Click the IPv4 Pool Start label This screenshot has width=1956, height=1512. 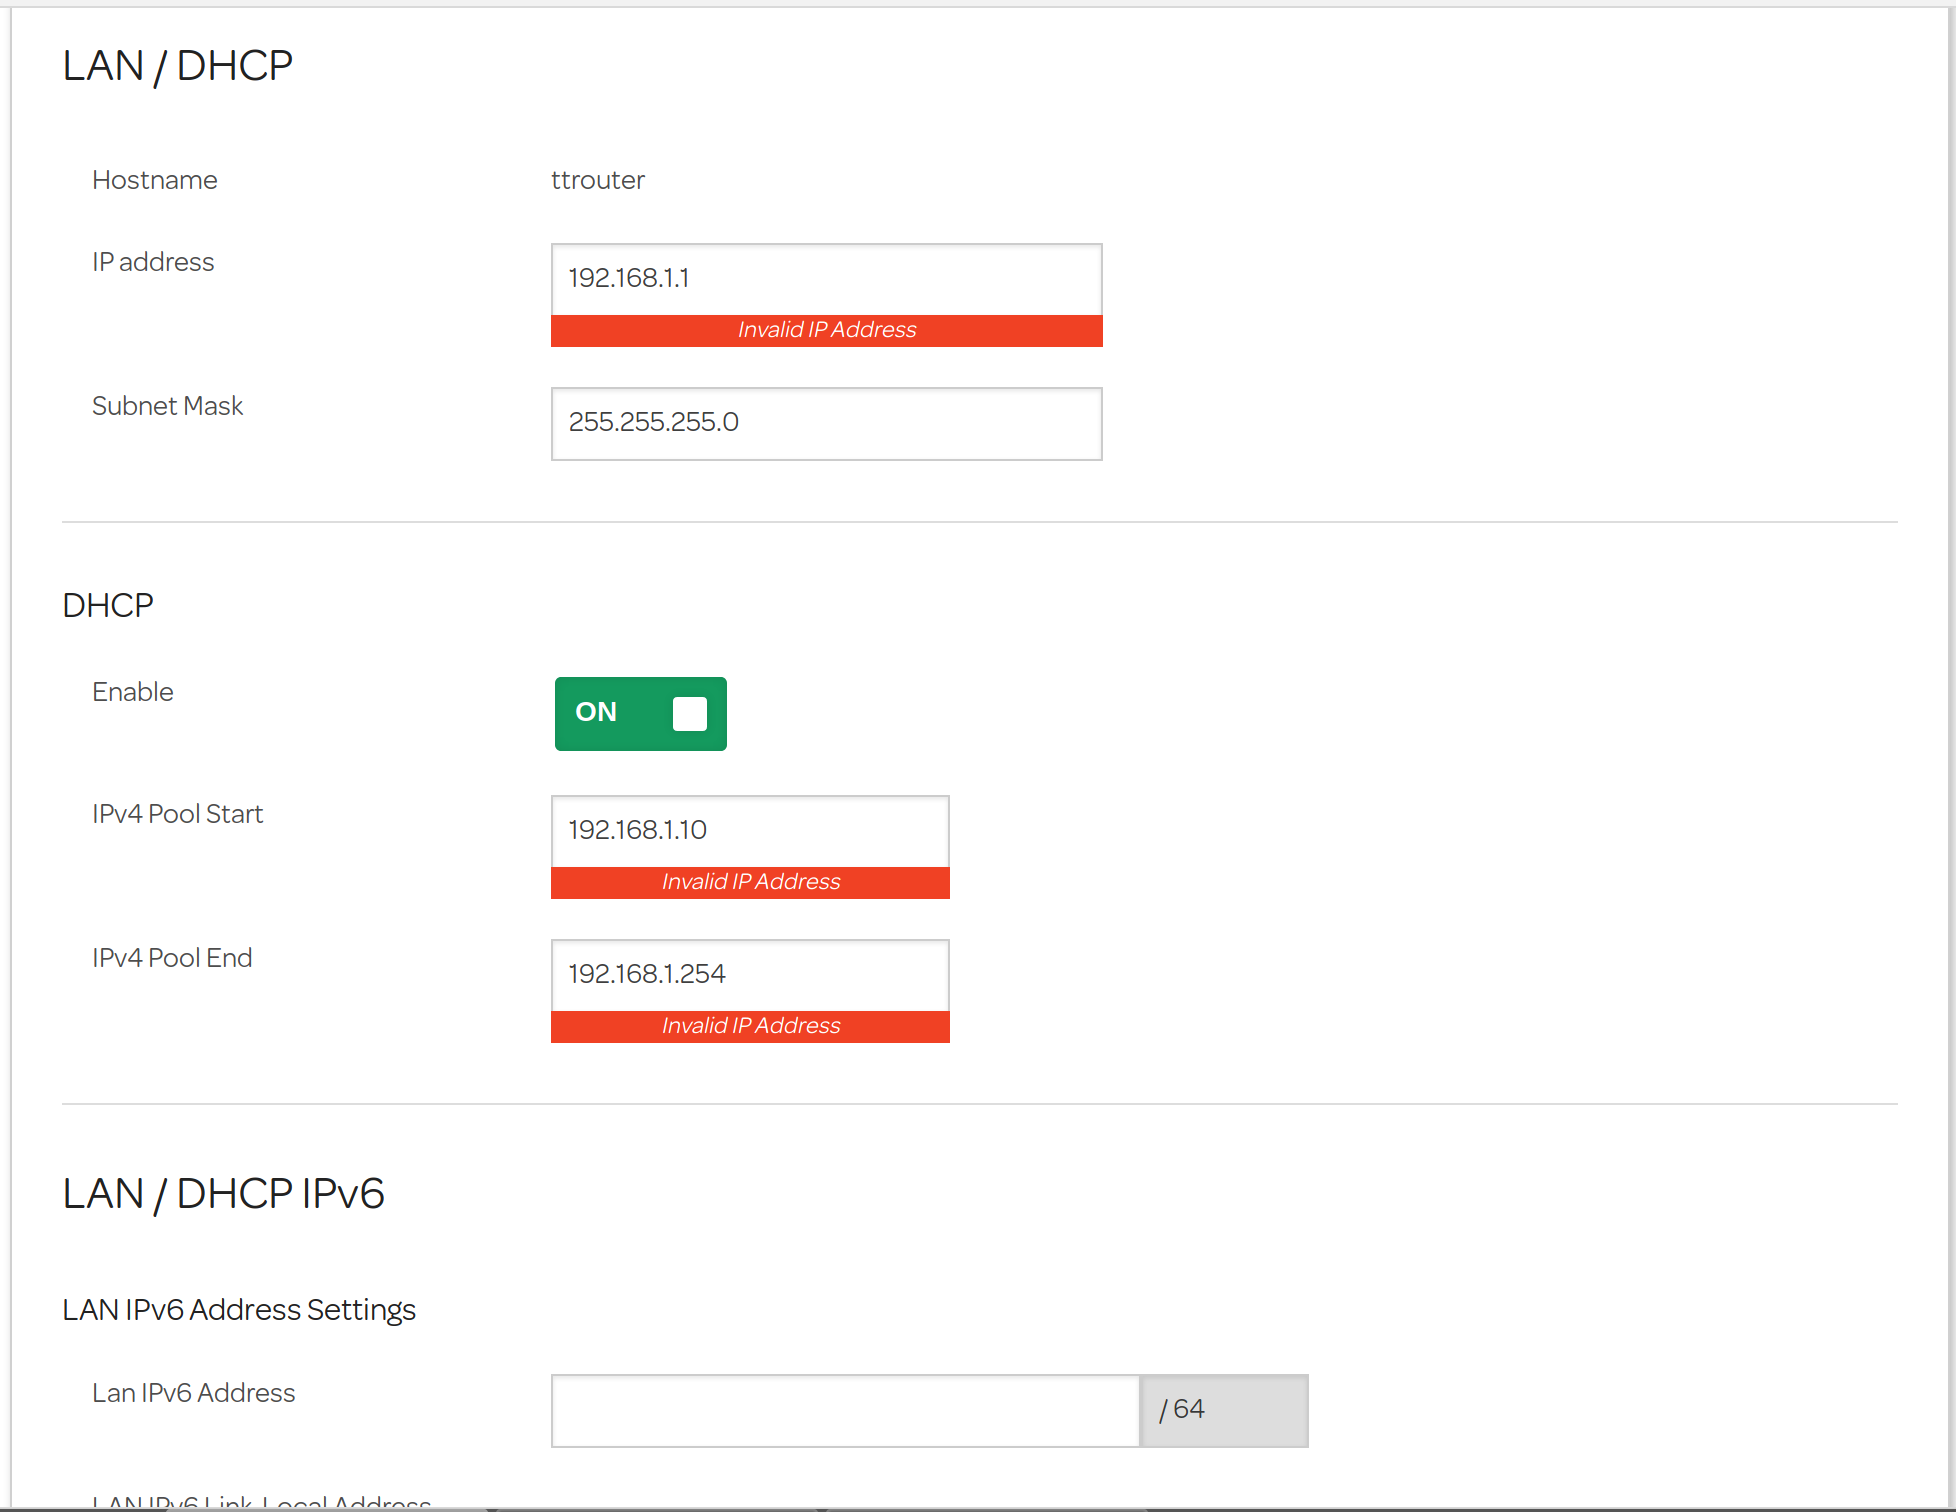pyautogui.click(x=178, y=814)
